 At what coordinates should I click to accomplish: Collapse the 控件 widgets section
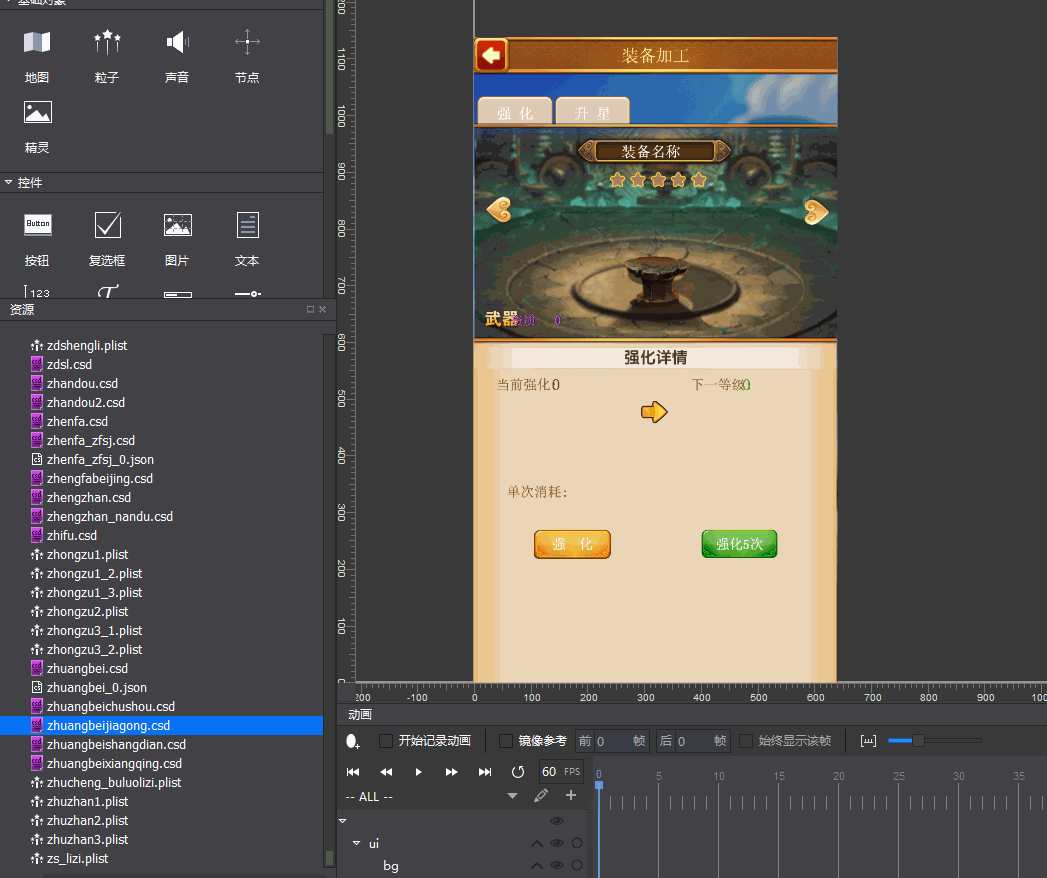tap(9, 183)
